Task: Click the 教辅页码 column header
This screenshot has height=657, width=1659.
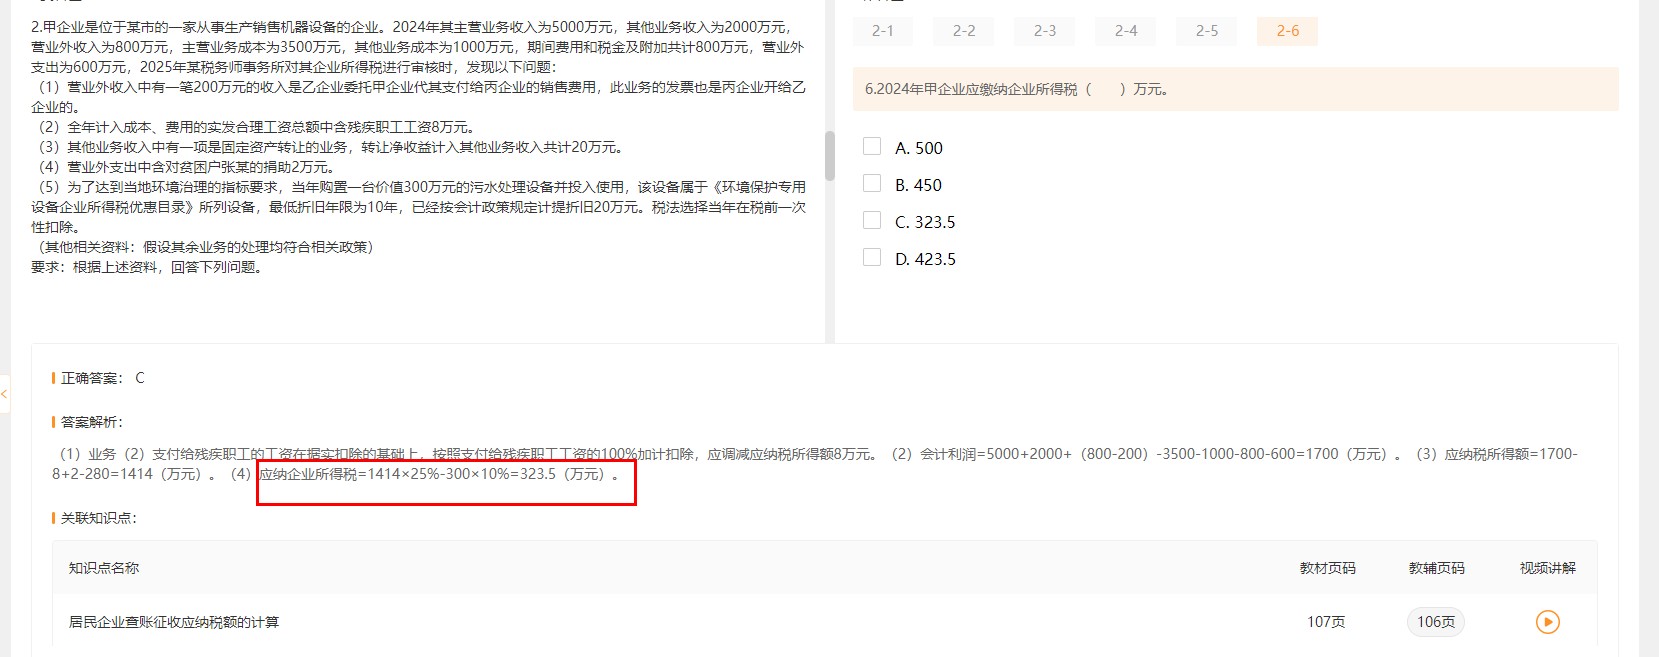Action: 1436,568
